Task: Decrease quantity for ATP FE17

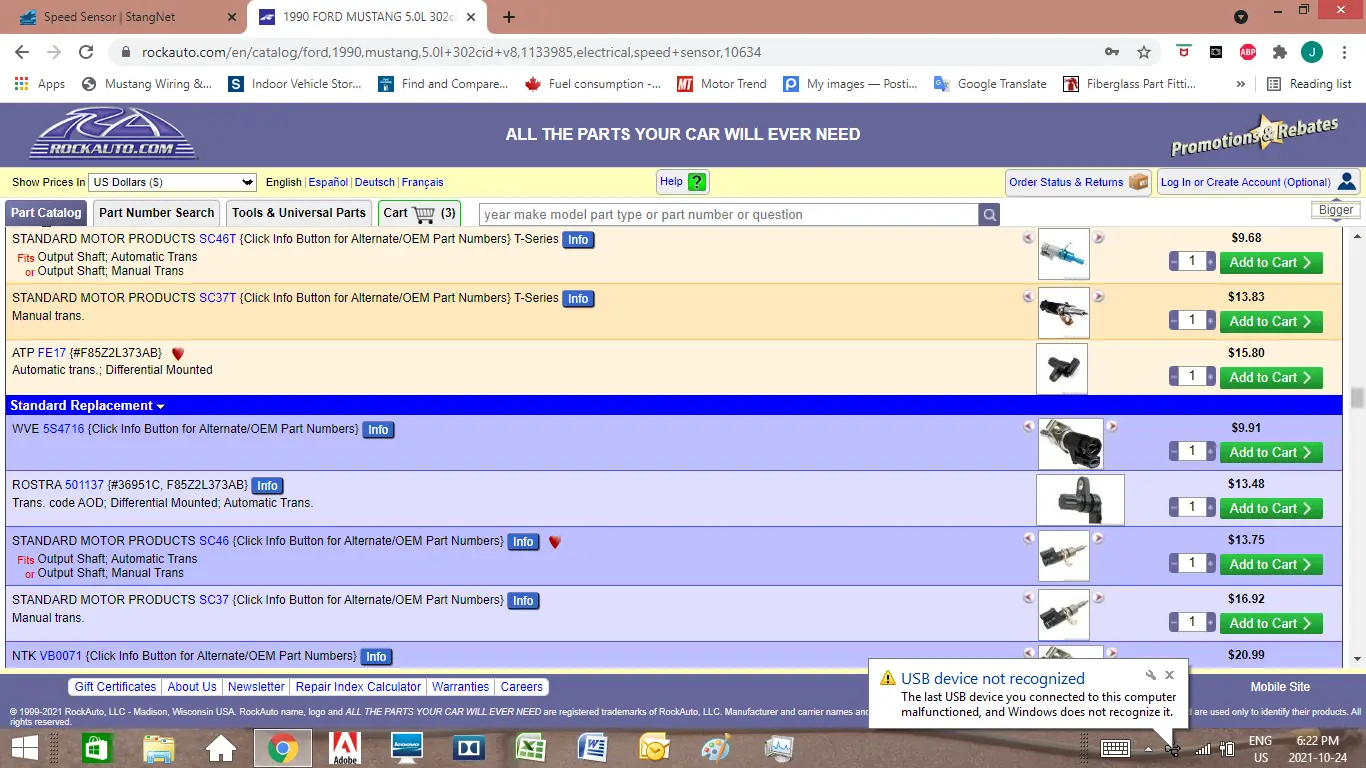Action: [1173, 377]
